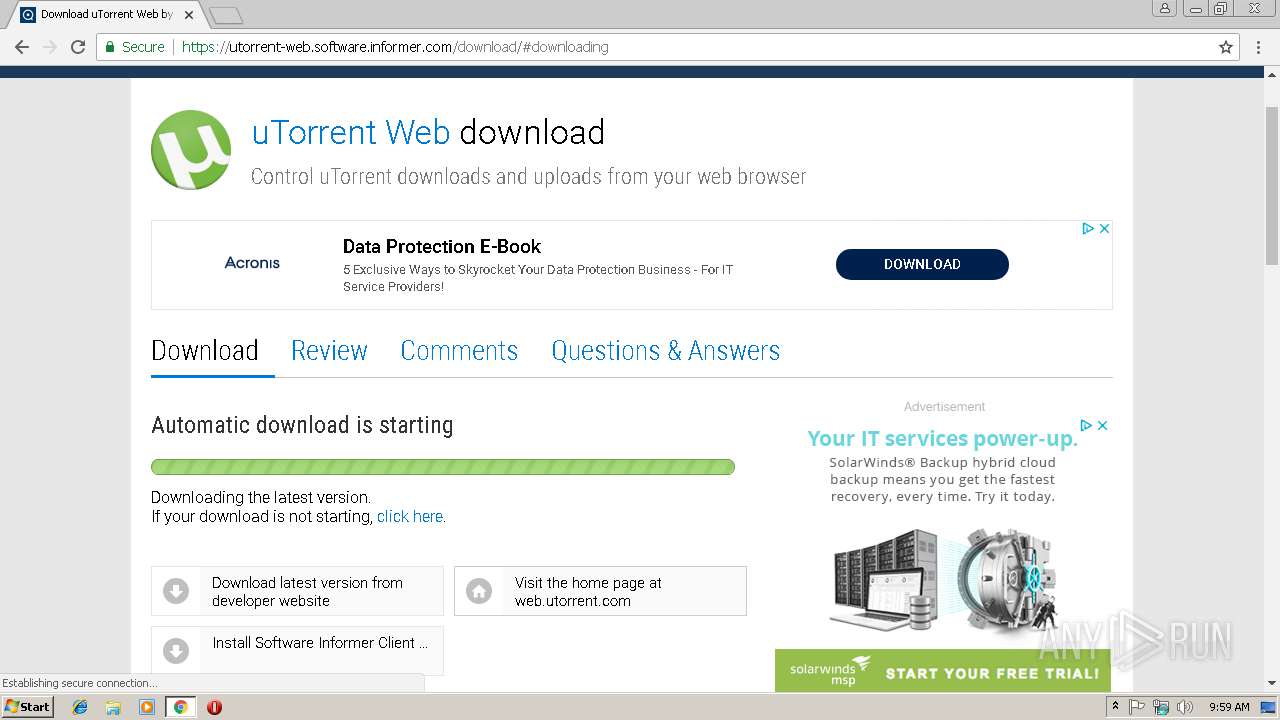Close the Acronis ad with X
1280x720 pixels.
coord(1104,229)
